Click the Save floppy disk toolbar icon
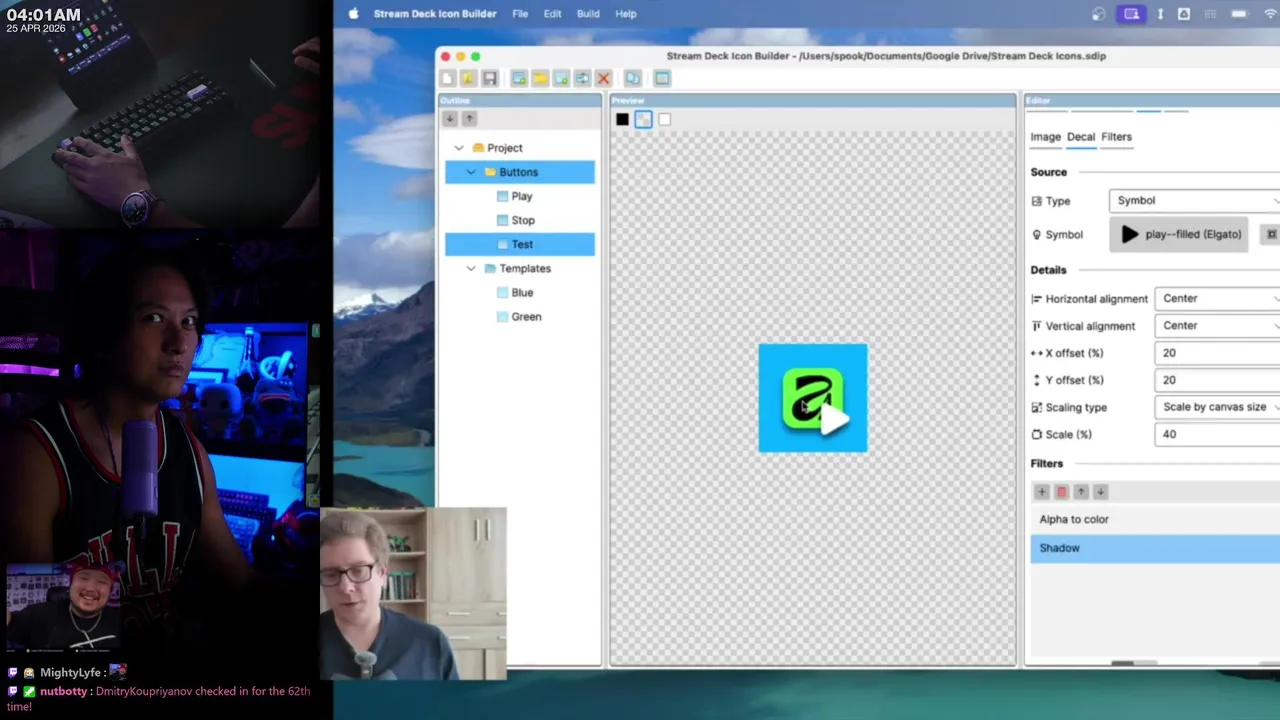This screenshot has width=1280, height=720. pyautogui.click(x=489, y=78)
